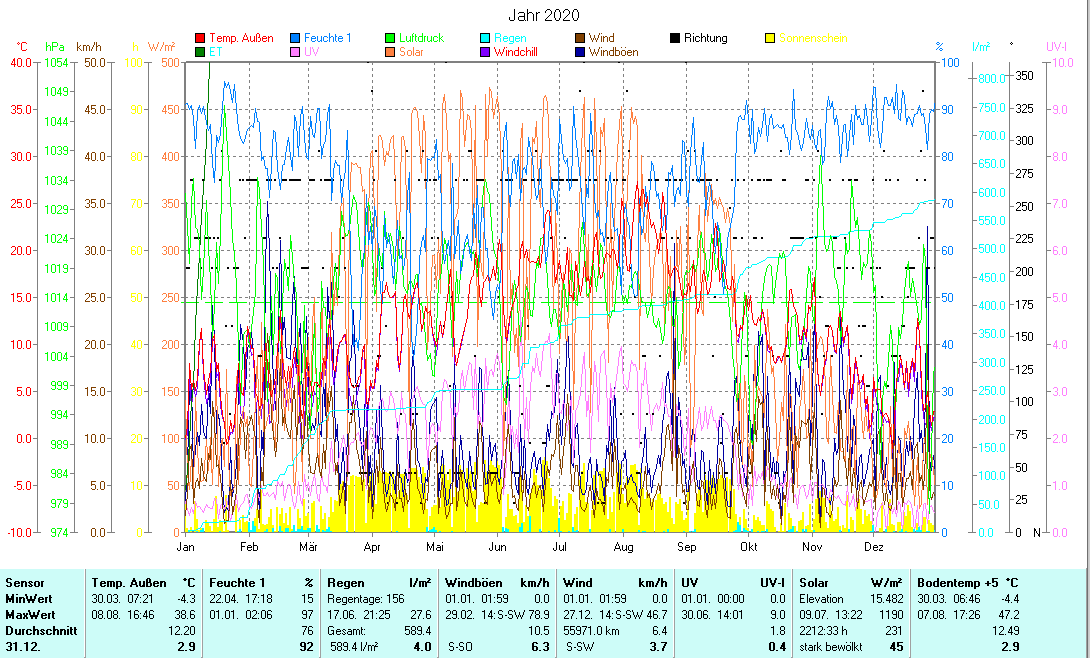Click the '55971.0 km' wind run value
Image resolution: width=1090 pixels, height=658 pixels.
[592, 631]
